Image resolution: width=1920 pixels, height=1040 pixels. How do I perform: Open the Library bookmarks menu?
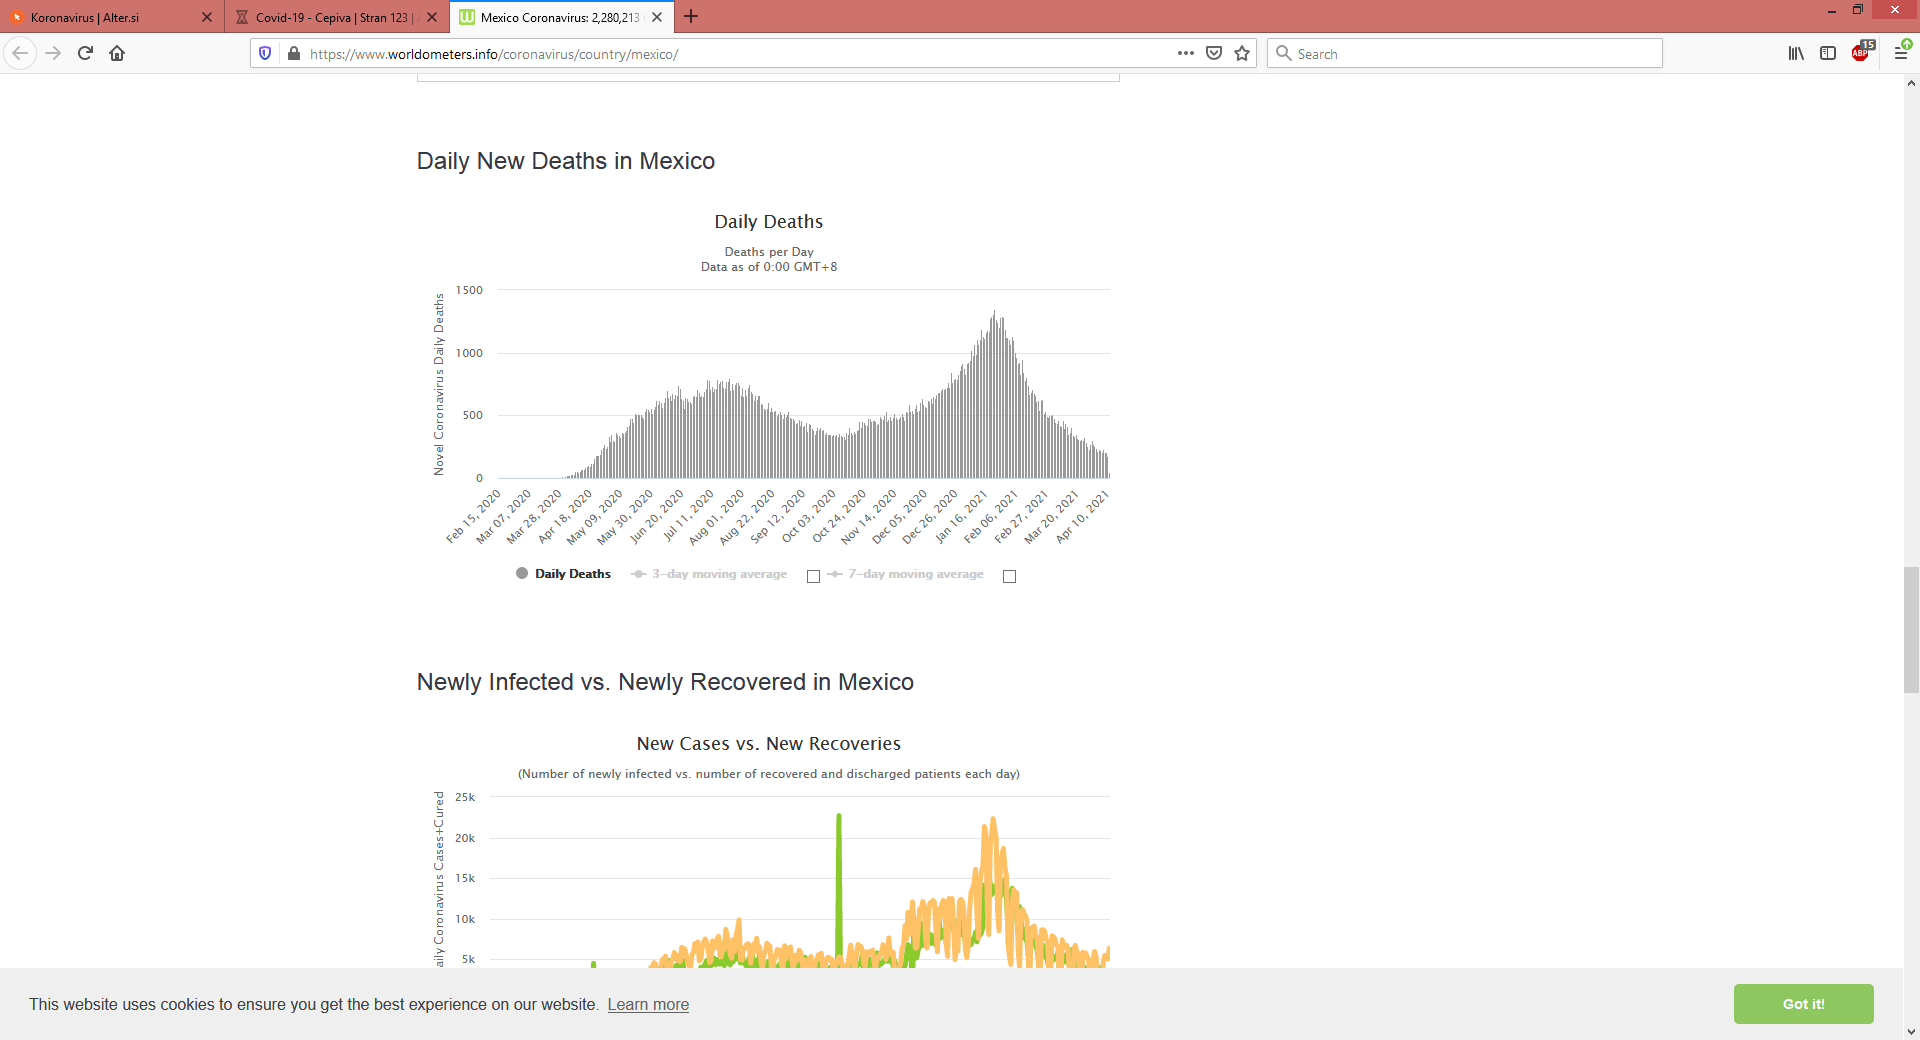tap(1797, 53)
